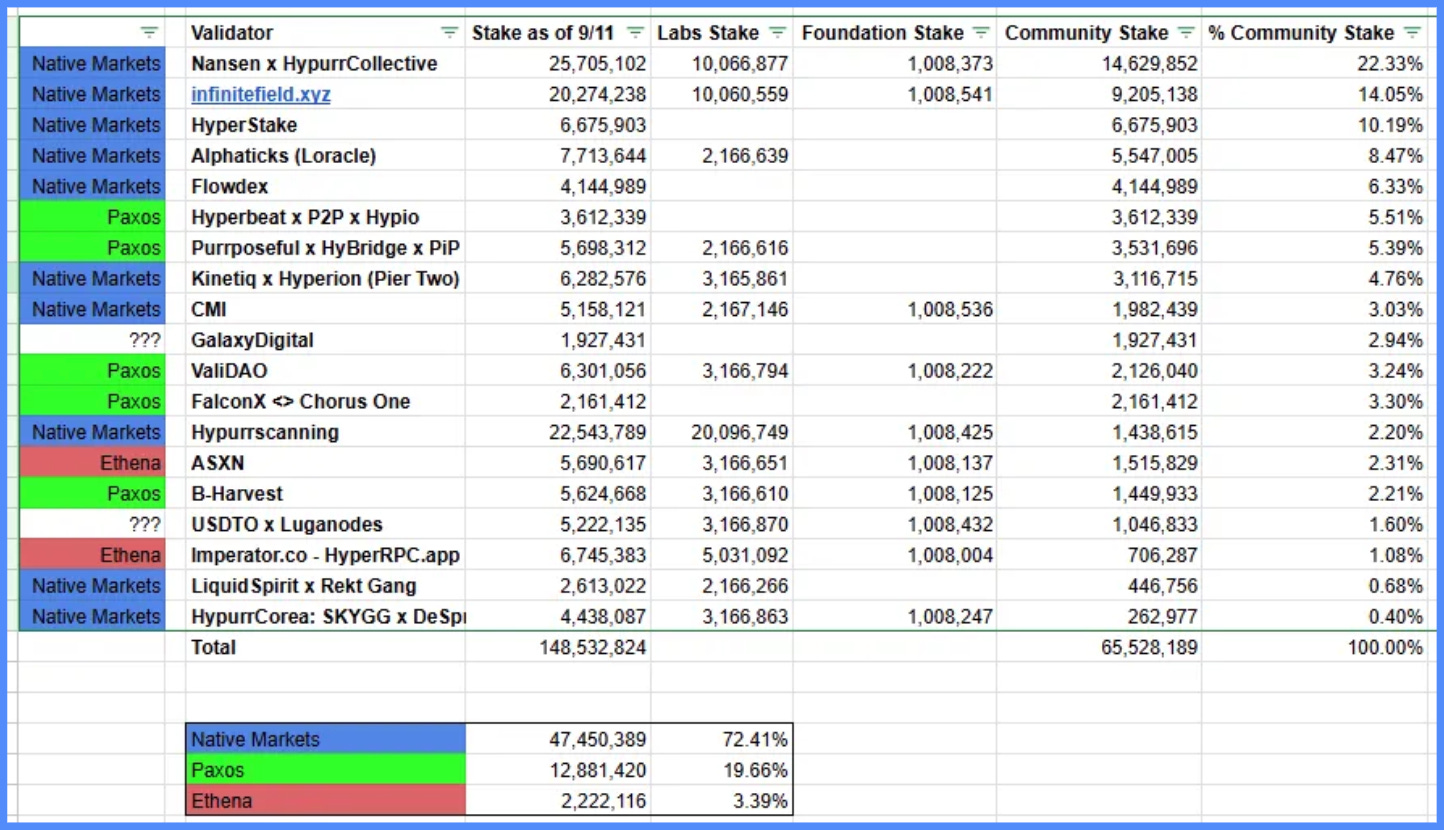This screenshot has width=1444, height=830.
Task: Select the red Ethena tag beside ASXN
Action: pos(92,463)
